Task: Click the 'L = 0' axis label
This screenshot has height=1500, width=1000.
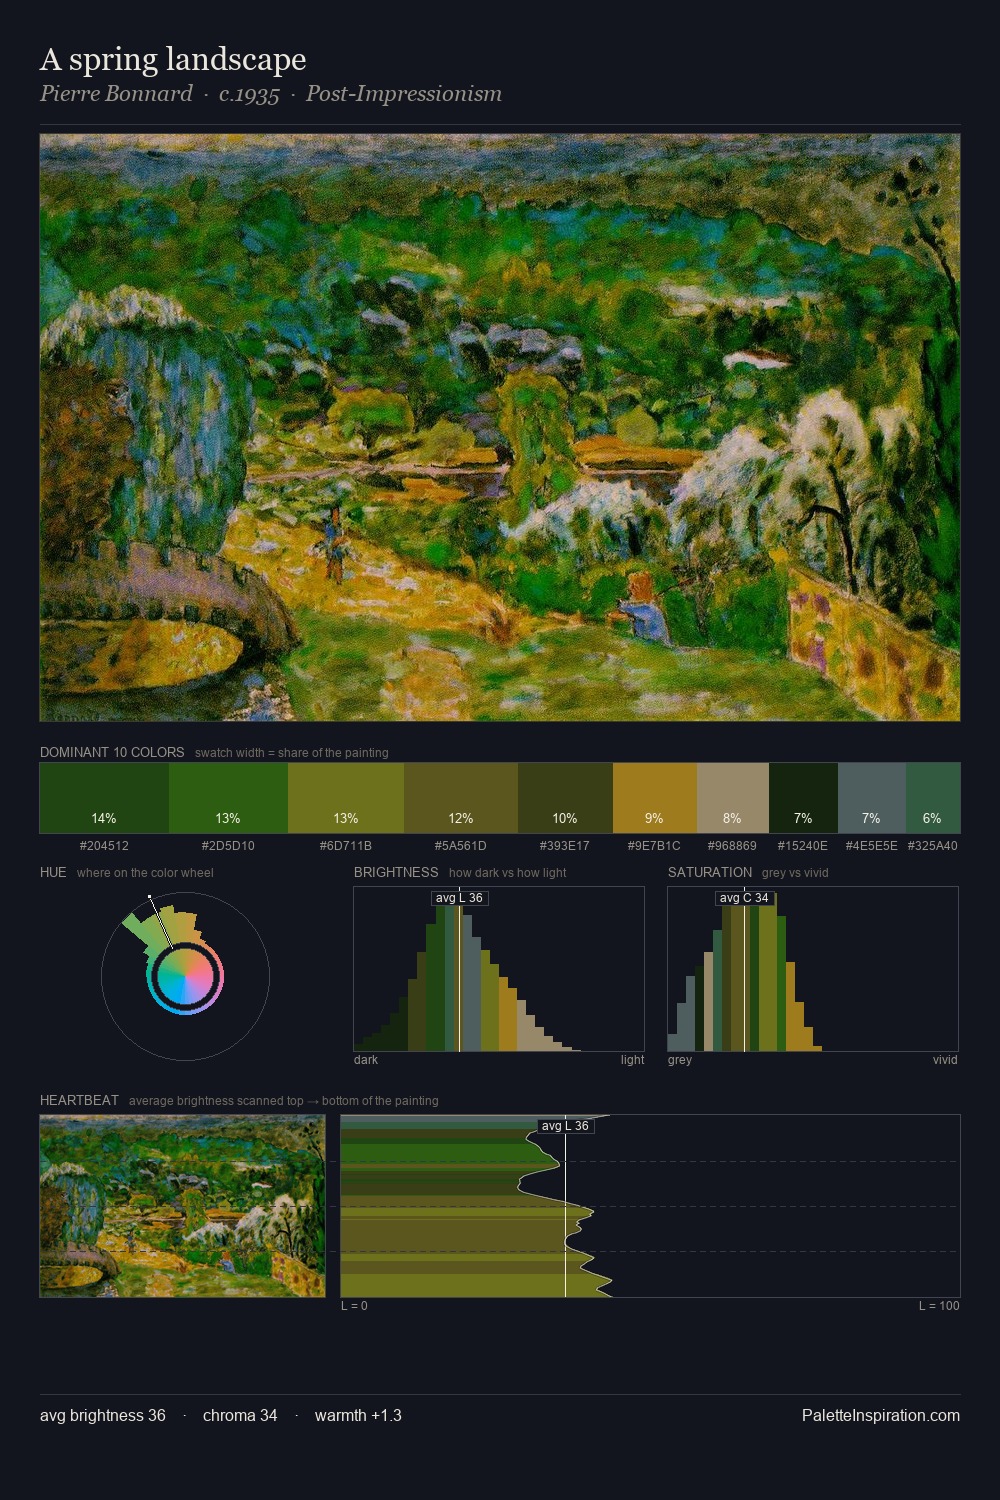Action: coord(354,1306)
